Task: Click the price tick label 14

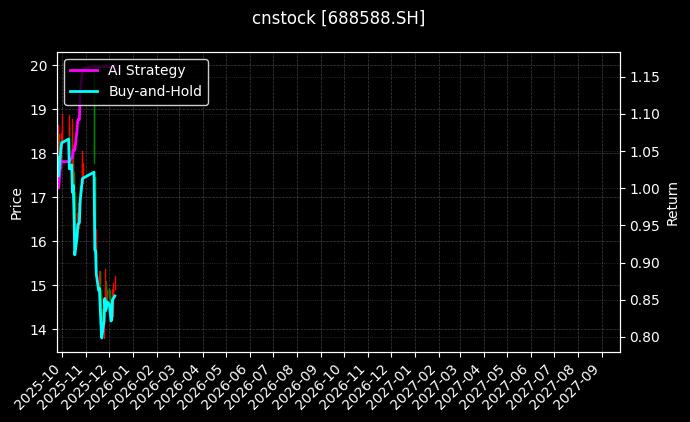Action: [39, 330]
